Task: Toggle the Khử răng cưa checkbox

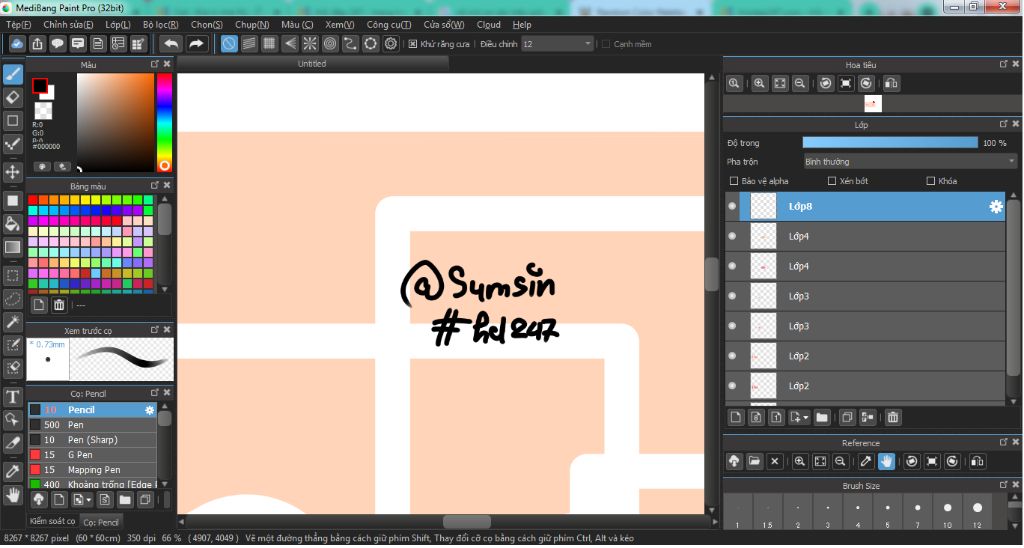Action: click(x=413, y=44)
